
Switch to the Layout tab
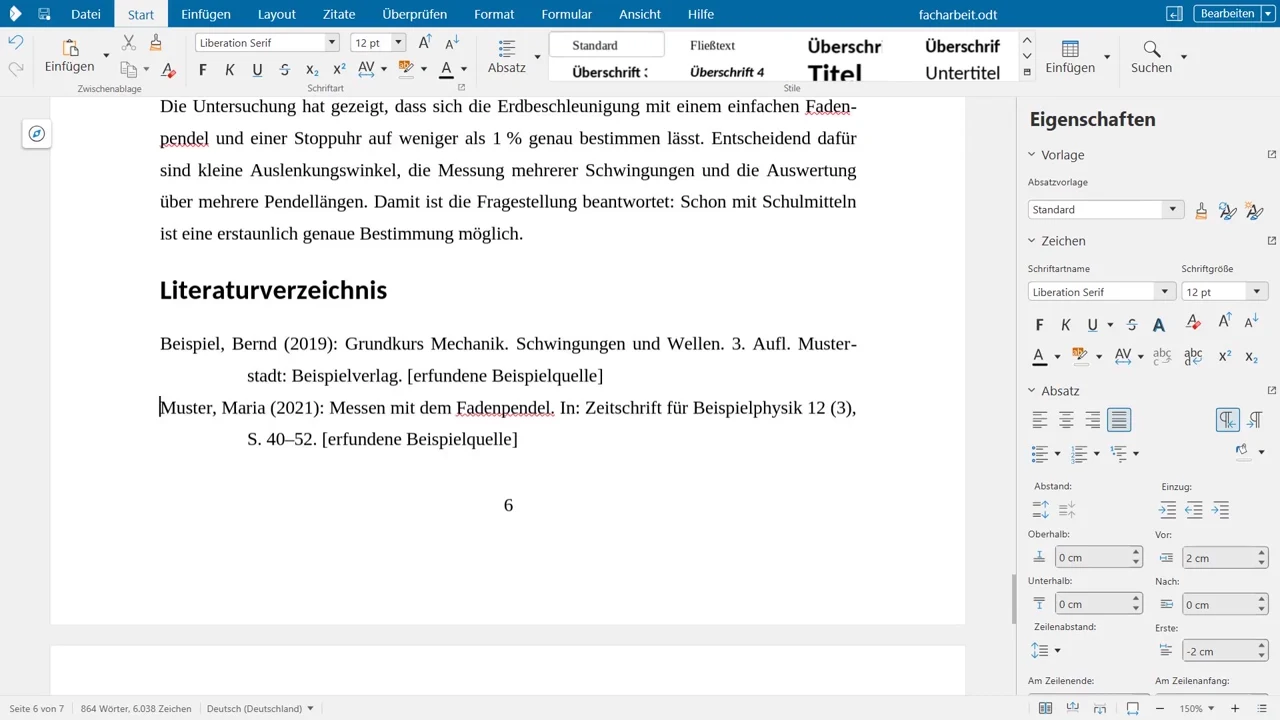click(x=277, y=14)
